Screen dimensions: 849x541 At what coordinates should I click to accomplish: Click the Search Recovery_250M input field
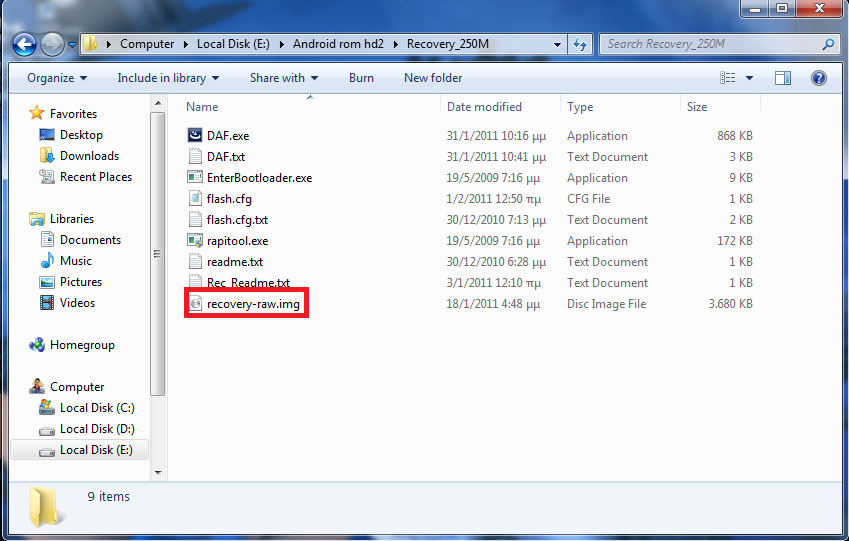click(710, 44)
